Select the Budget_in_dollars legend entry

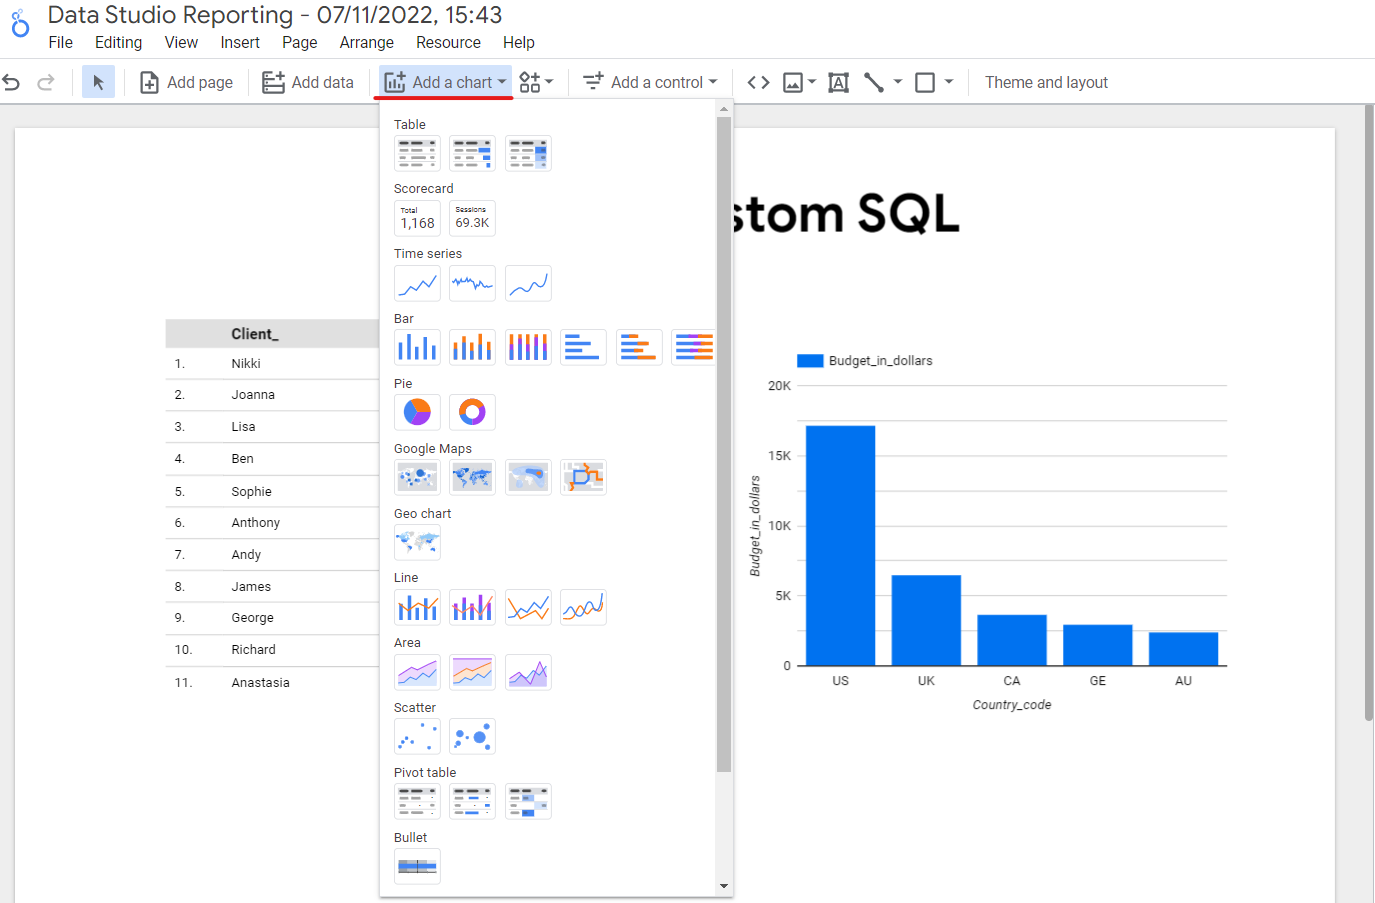865,361
